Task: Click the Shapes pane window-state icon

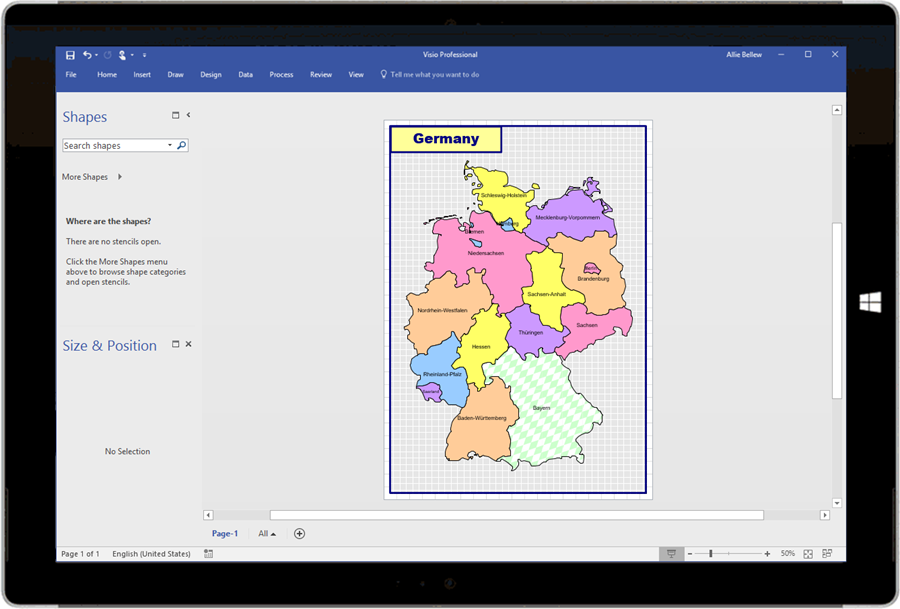Action: point(176,115)
